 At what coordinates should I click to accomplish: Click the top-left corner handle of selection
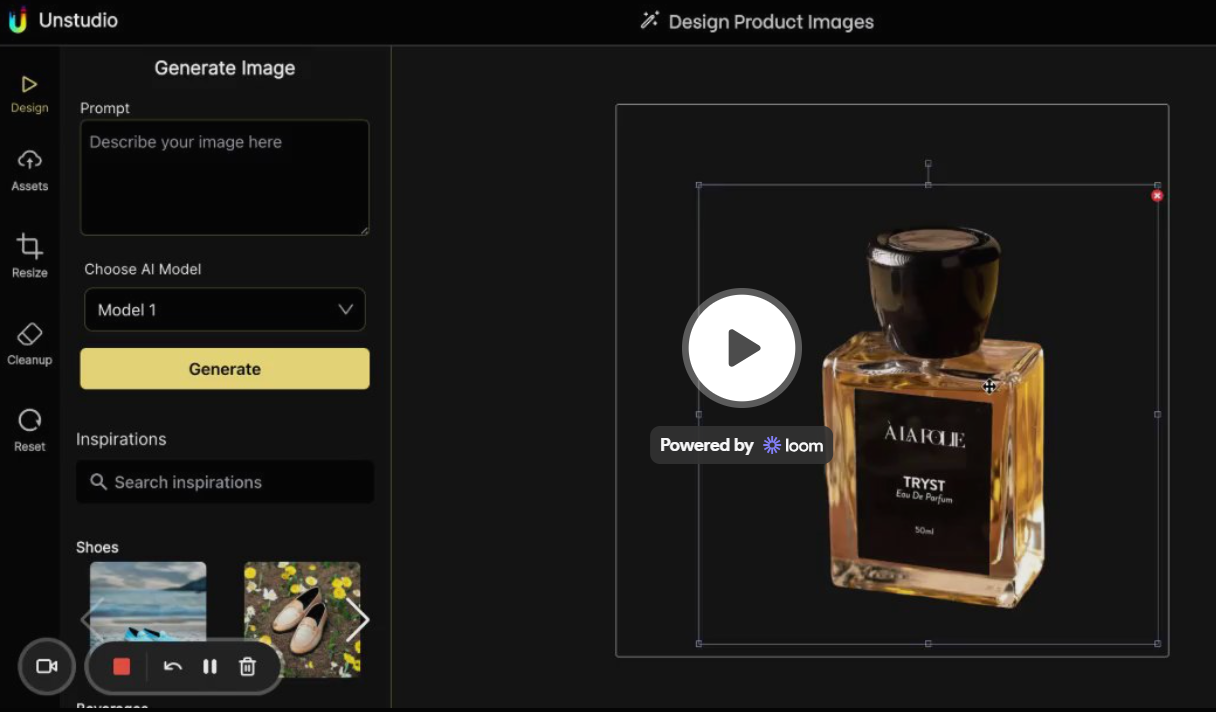click(698, 185)
